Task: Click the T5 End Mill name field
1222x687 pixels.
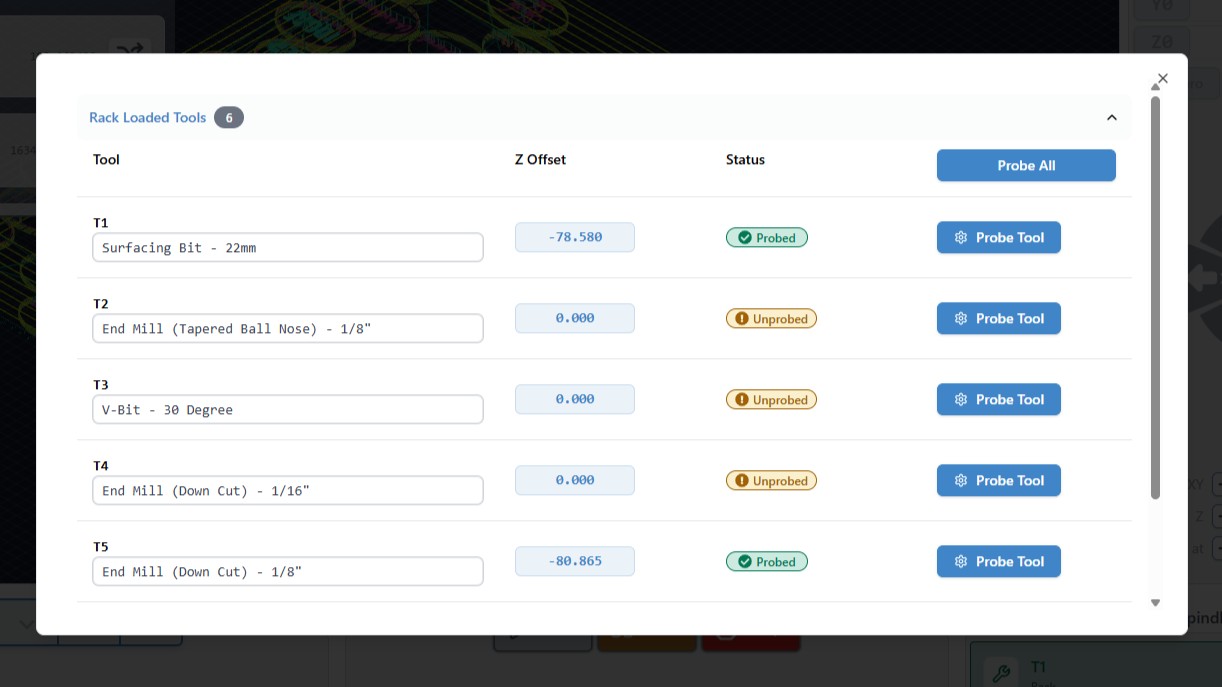Action: coord(287,572)
